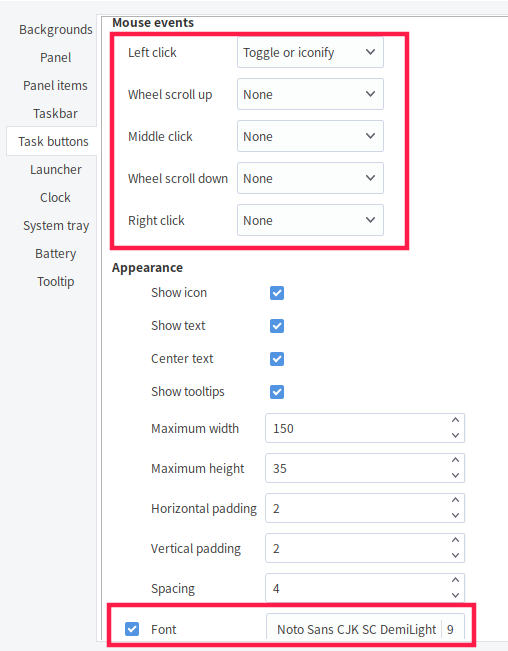Toggle the Center text checkbox
This screenshot has width=508, height=651.
[x=277, y=359]
